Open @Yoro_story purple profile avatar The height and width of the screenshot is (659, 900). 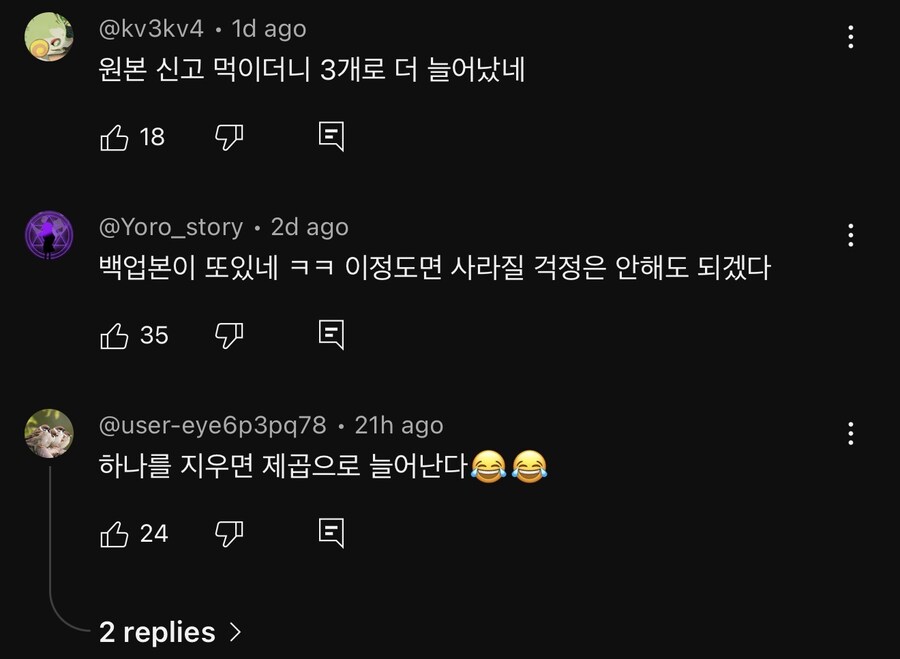click(49, 236)
